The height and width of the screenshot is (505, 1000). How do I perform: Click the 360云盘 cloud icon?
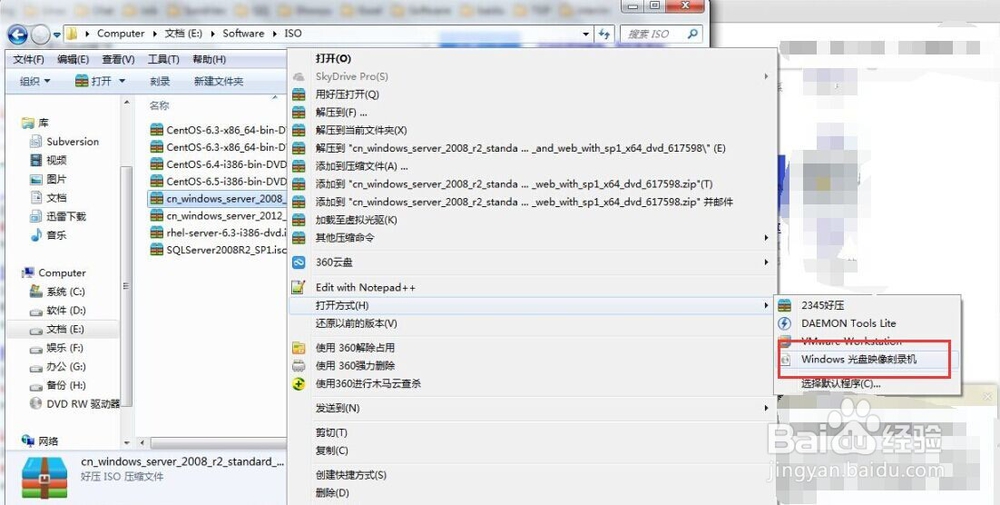coord(298,262)
